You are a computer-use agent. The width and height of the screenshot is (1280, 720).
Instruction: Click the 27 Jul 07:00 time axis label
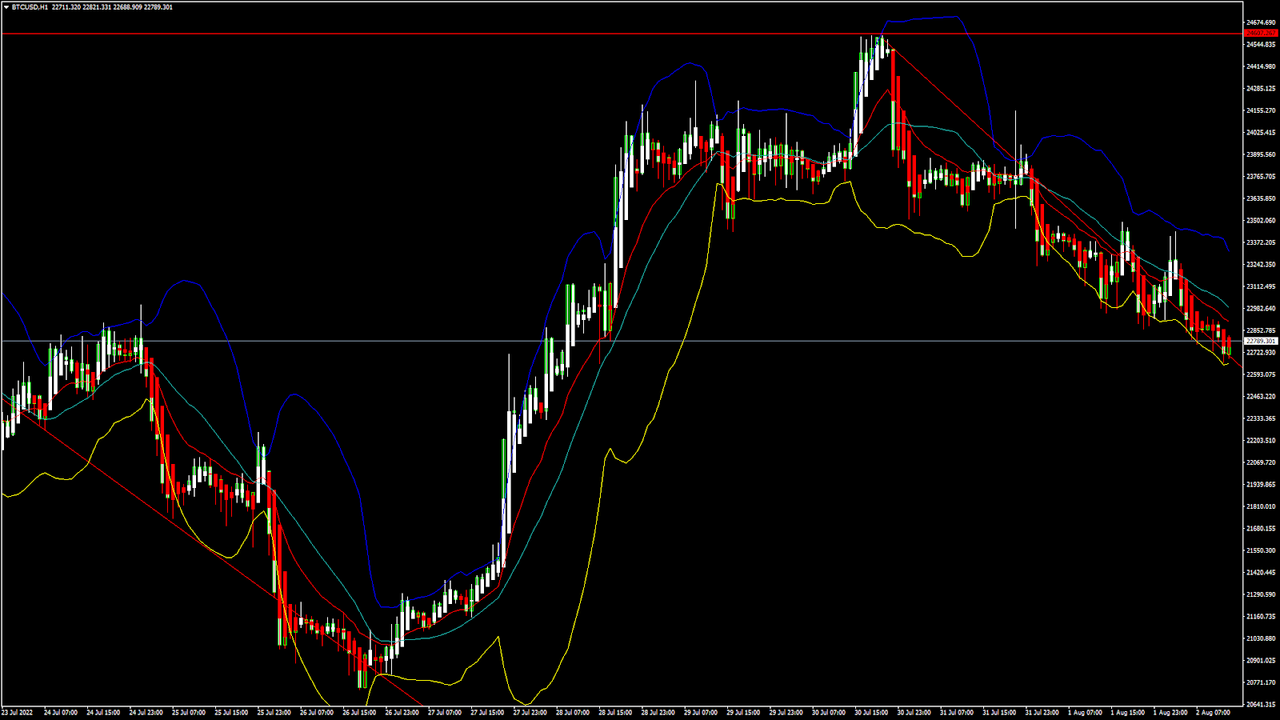[446, 713]
